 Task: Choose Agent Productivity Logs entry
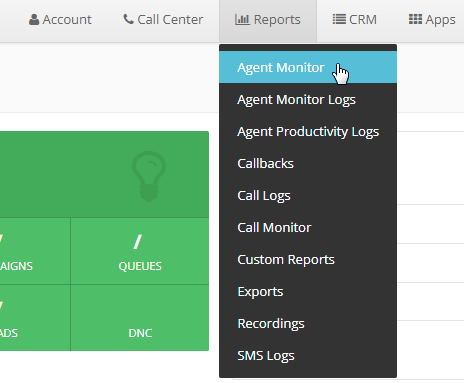coord(308,131)
